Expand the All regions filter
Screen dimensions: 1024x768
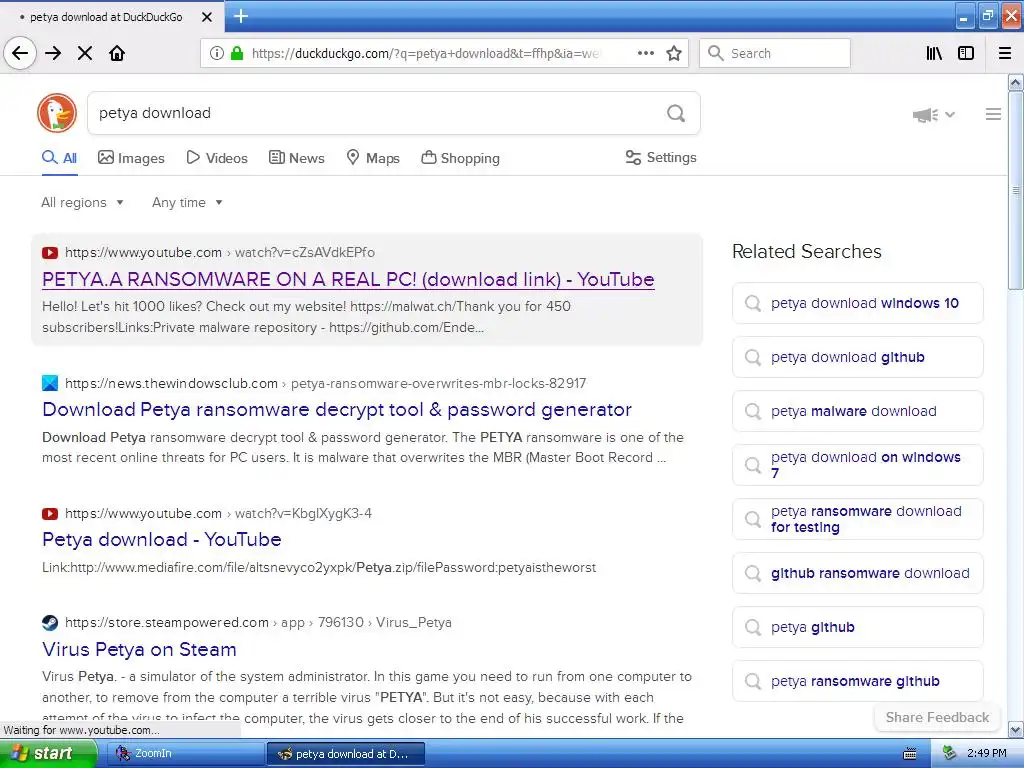[x=82, y=202]
